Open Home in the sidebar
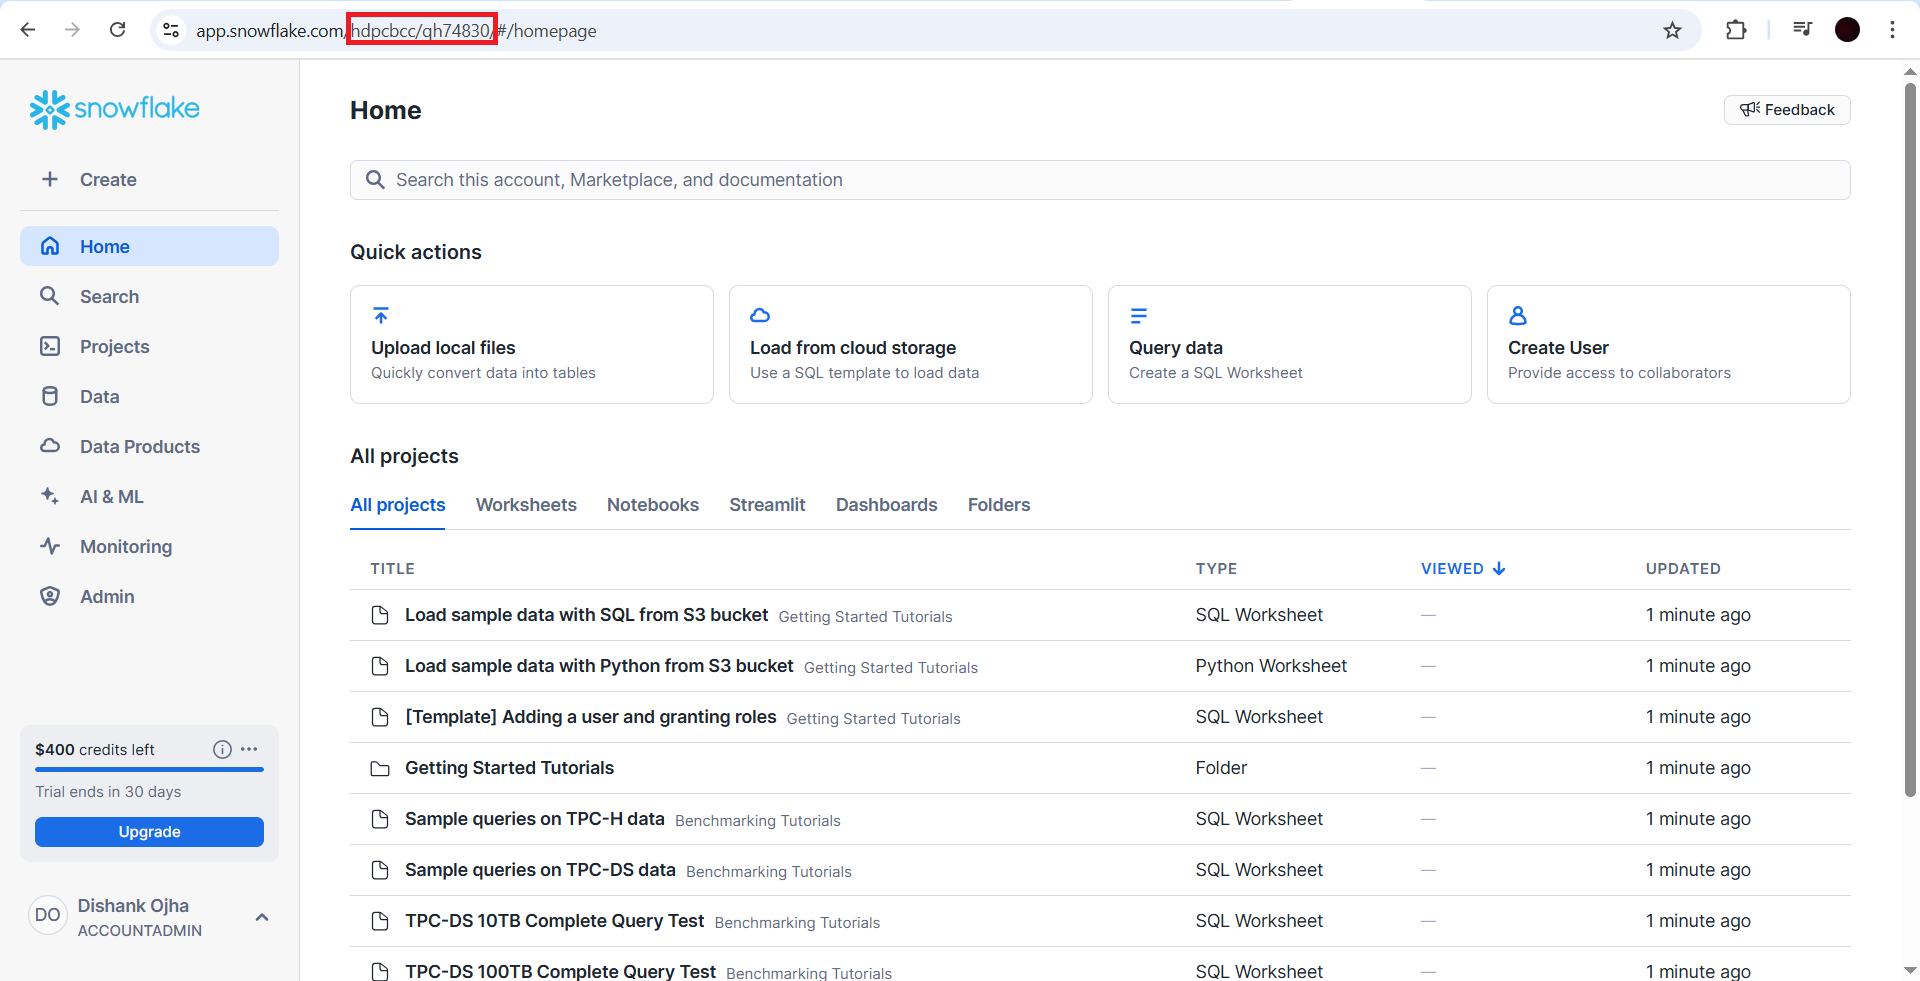 [x=149, y=246]
